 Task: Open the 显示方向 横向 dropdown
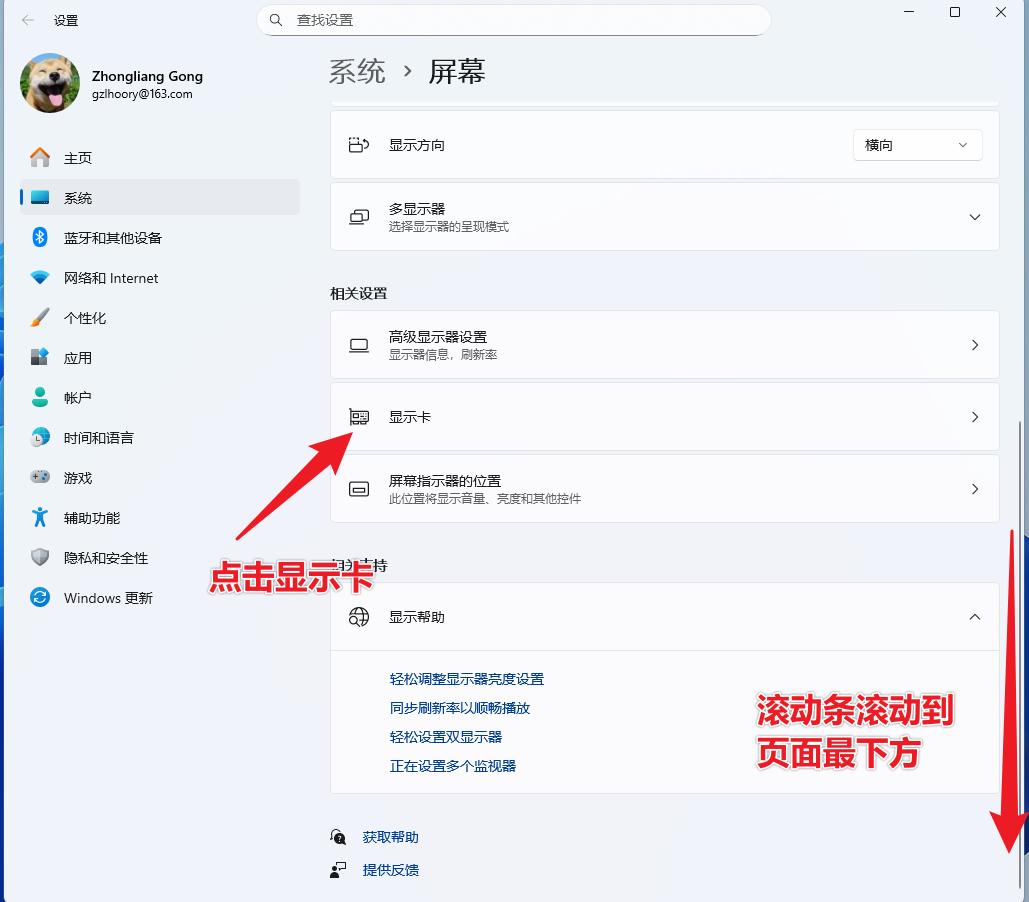point(917,145)
